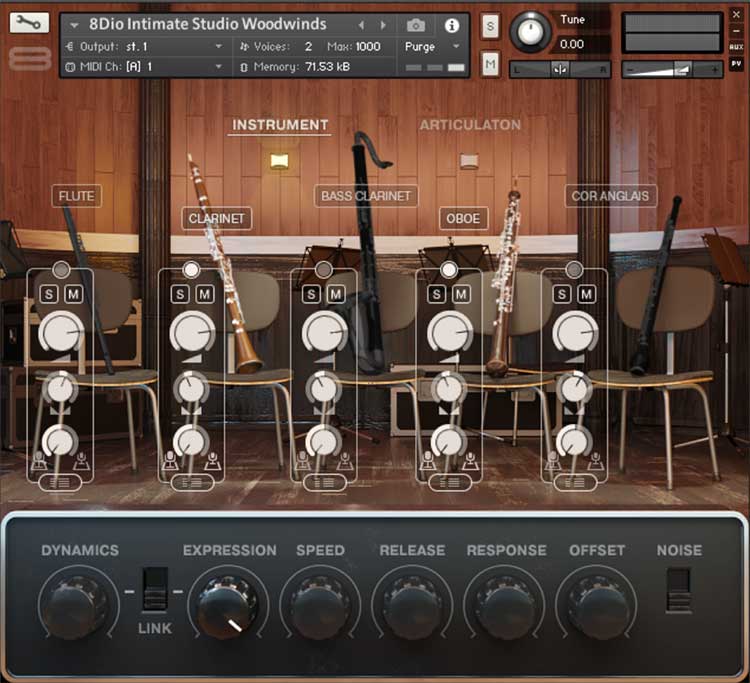
Task: Toggle the Cor Anglais power button
Action: point(574,270)
